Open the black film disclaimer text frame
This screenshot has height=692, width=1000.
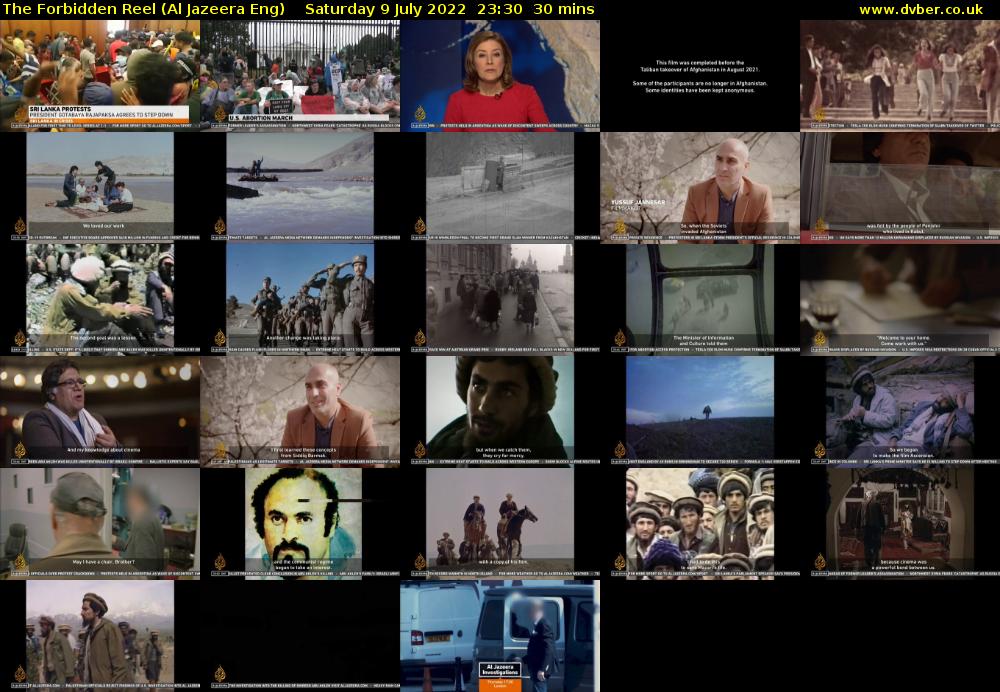click(x=700, y=75)
